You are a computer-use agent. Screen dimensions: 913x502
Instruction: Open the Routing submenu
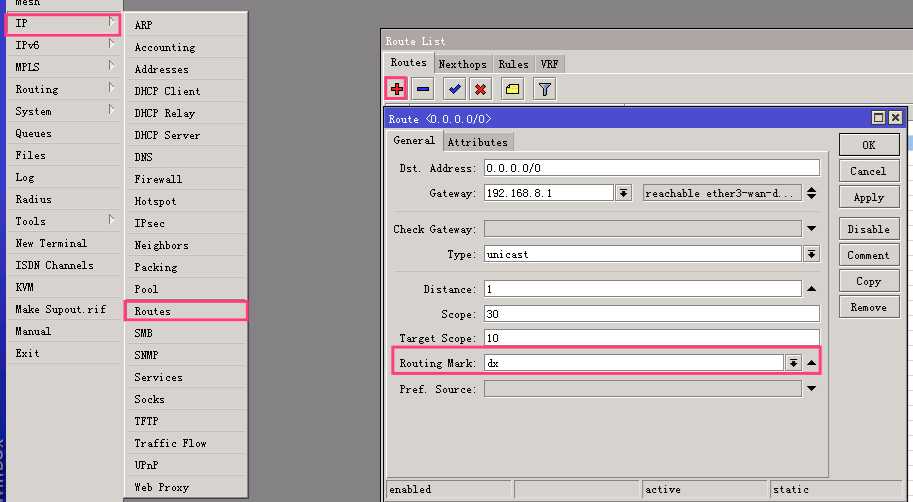tap(63, 89)
